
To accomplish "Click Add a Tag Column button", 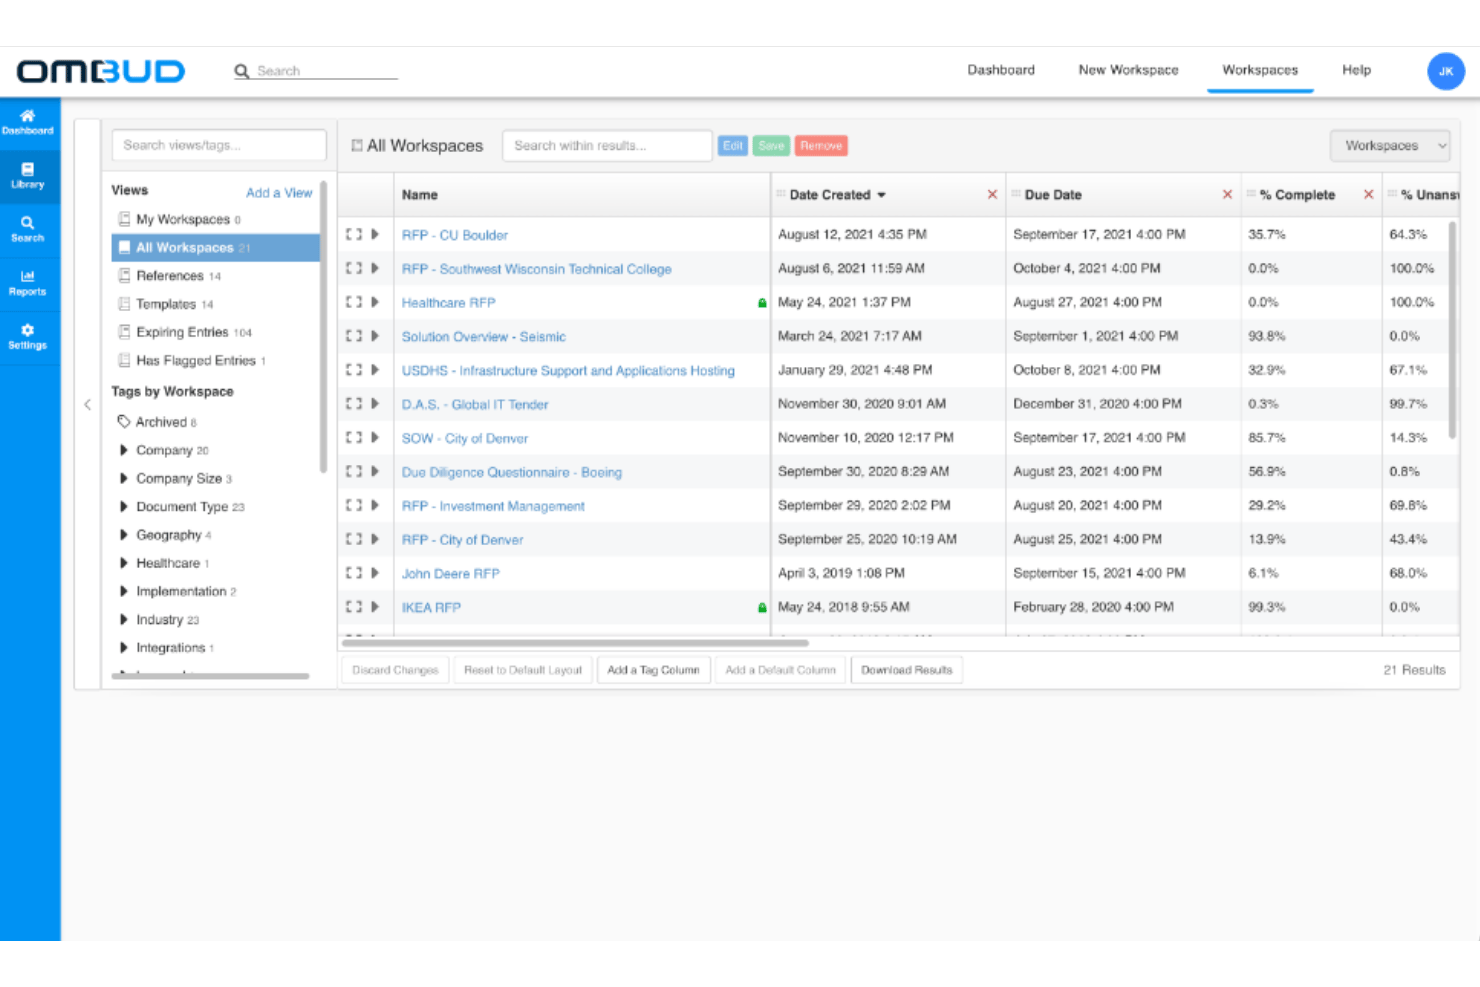I will point(653,670).
